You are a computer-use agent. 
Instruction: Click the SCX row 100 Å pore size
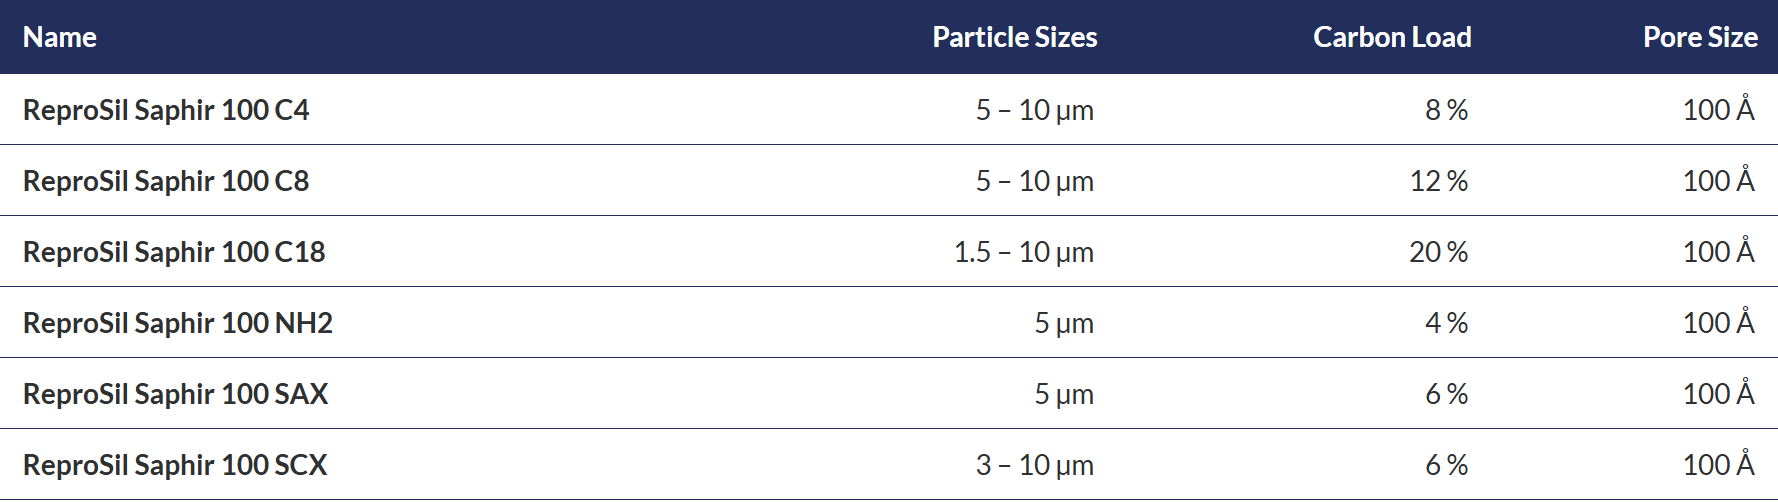point(1719,463)
